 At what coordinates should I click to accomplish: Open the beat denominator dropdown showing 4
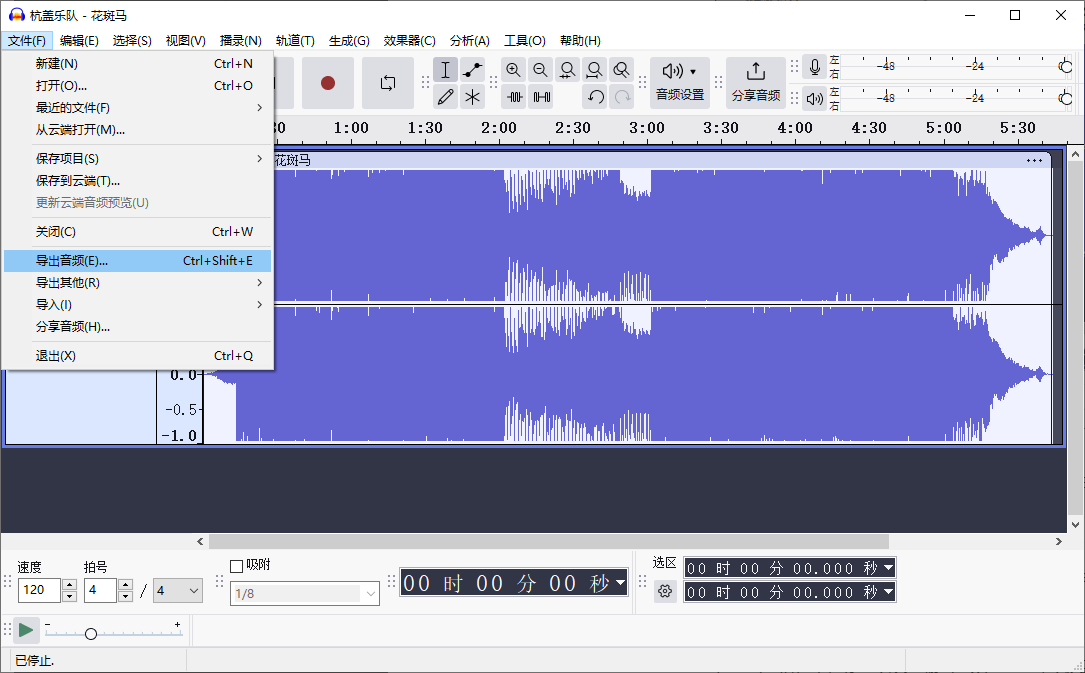[178, 591]
